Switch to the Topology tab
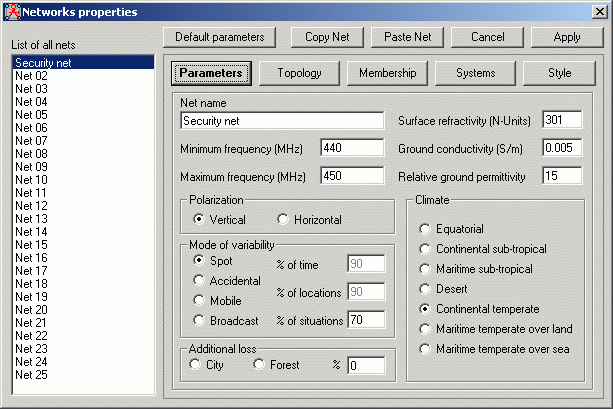Viewport: 613px width, 409px height. pyautogui.click(x=299, y=73)
